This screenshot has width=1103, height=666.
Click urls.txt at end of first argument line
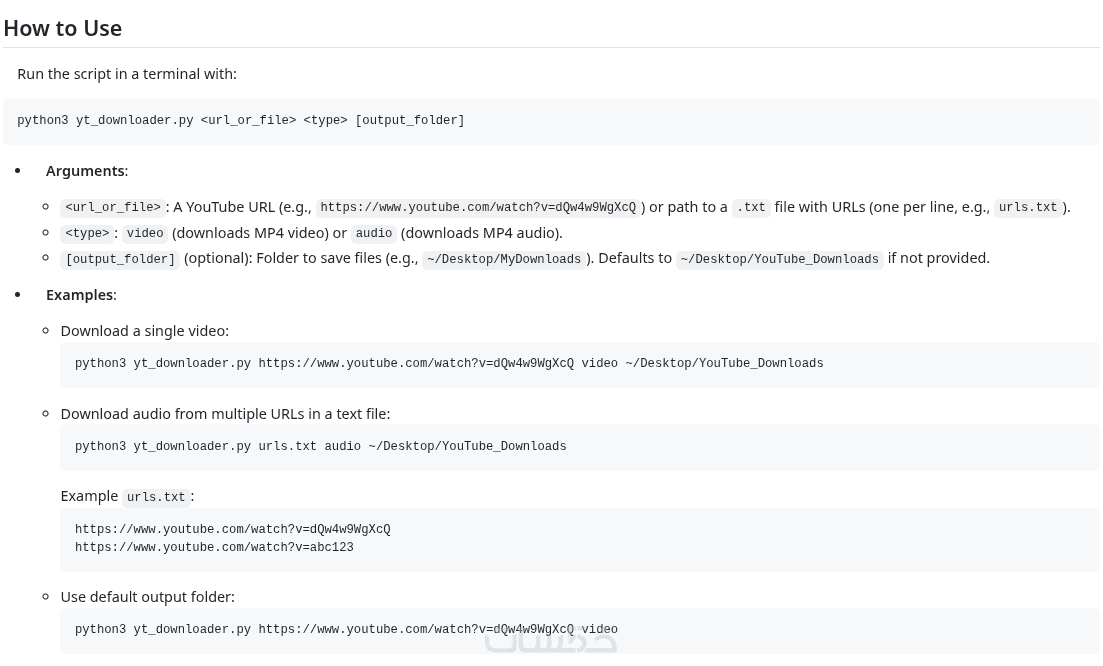[1027, 208]
